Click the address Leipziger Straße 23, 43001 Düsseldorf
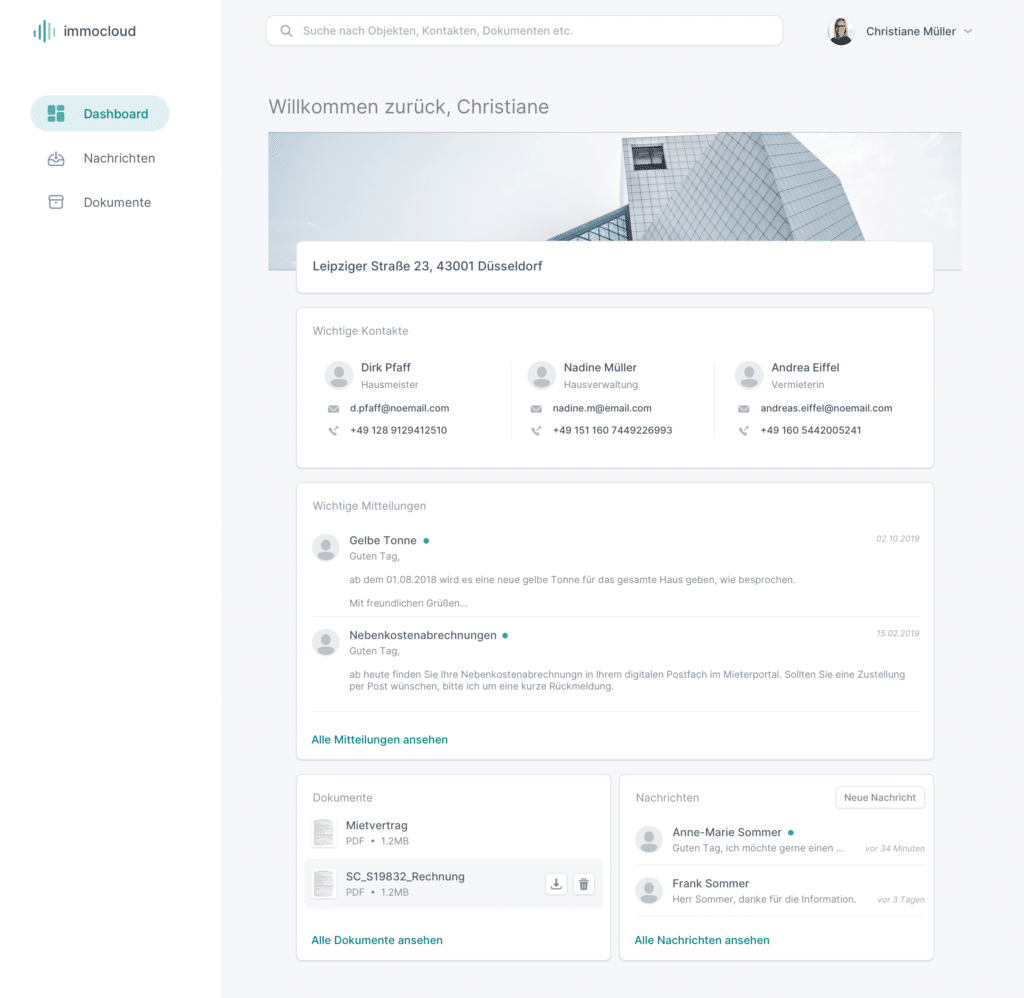1024x998 pixels. (427, 266)
